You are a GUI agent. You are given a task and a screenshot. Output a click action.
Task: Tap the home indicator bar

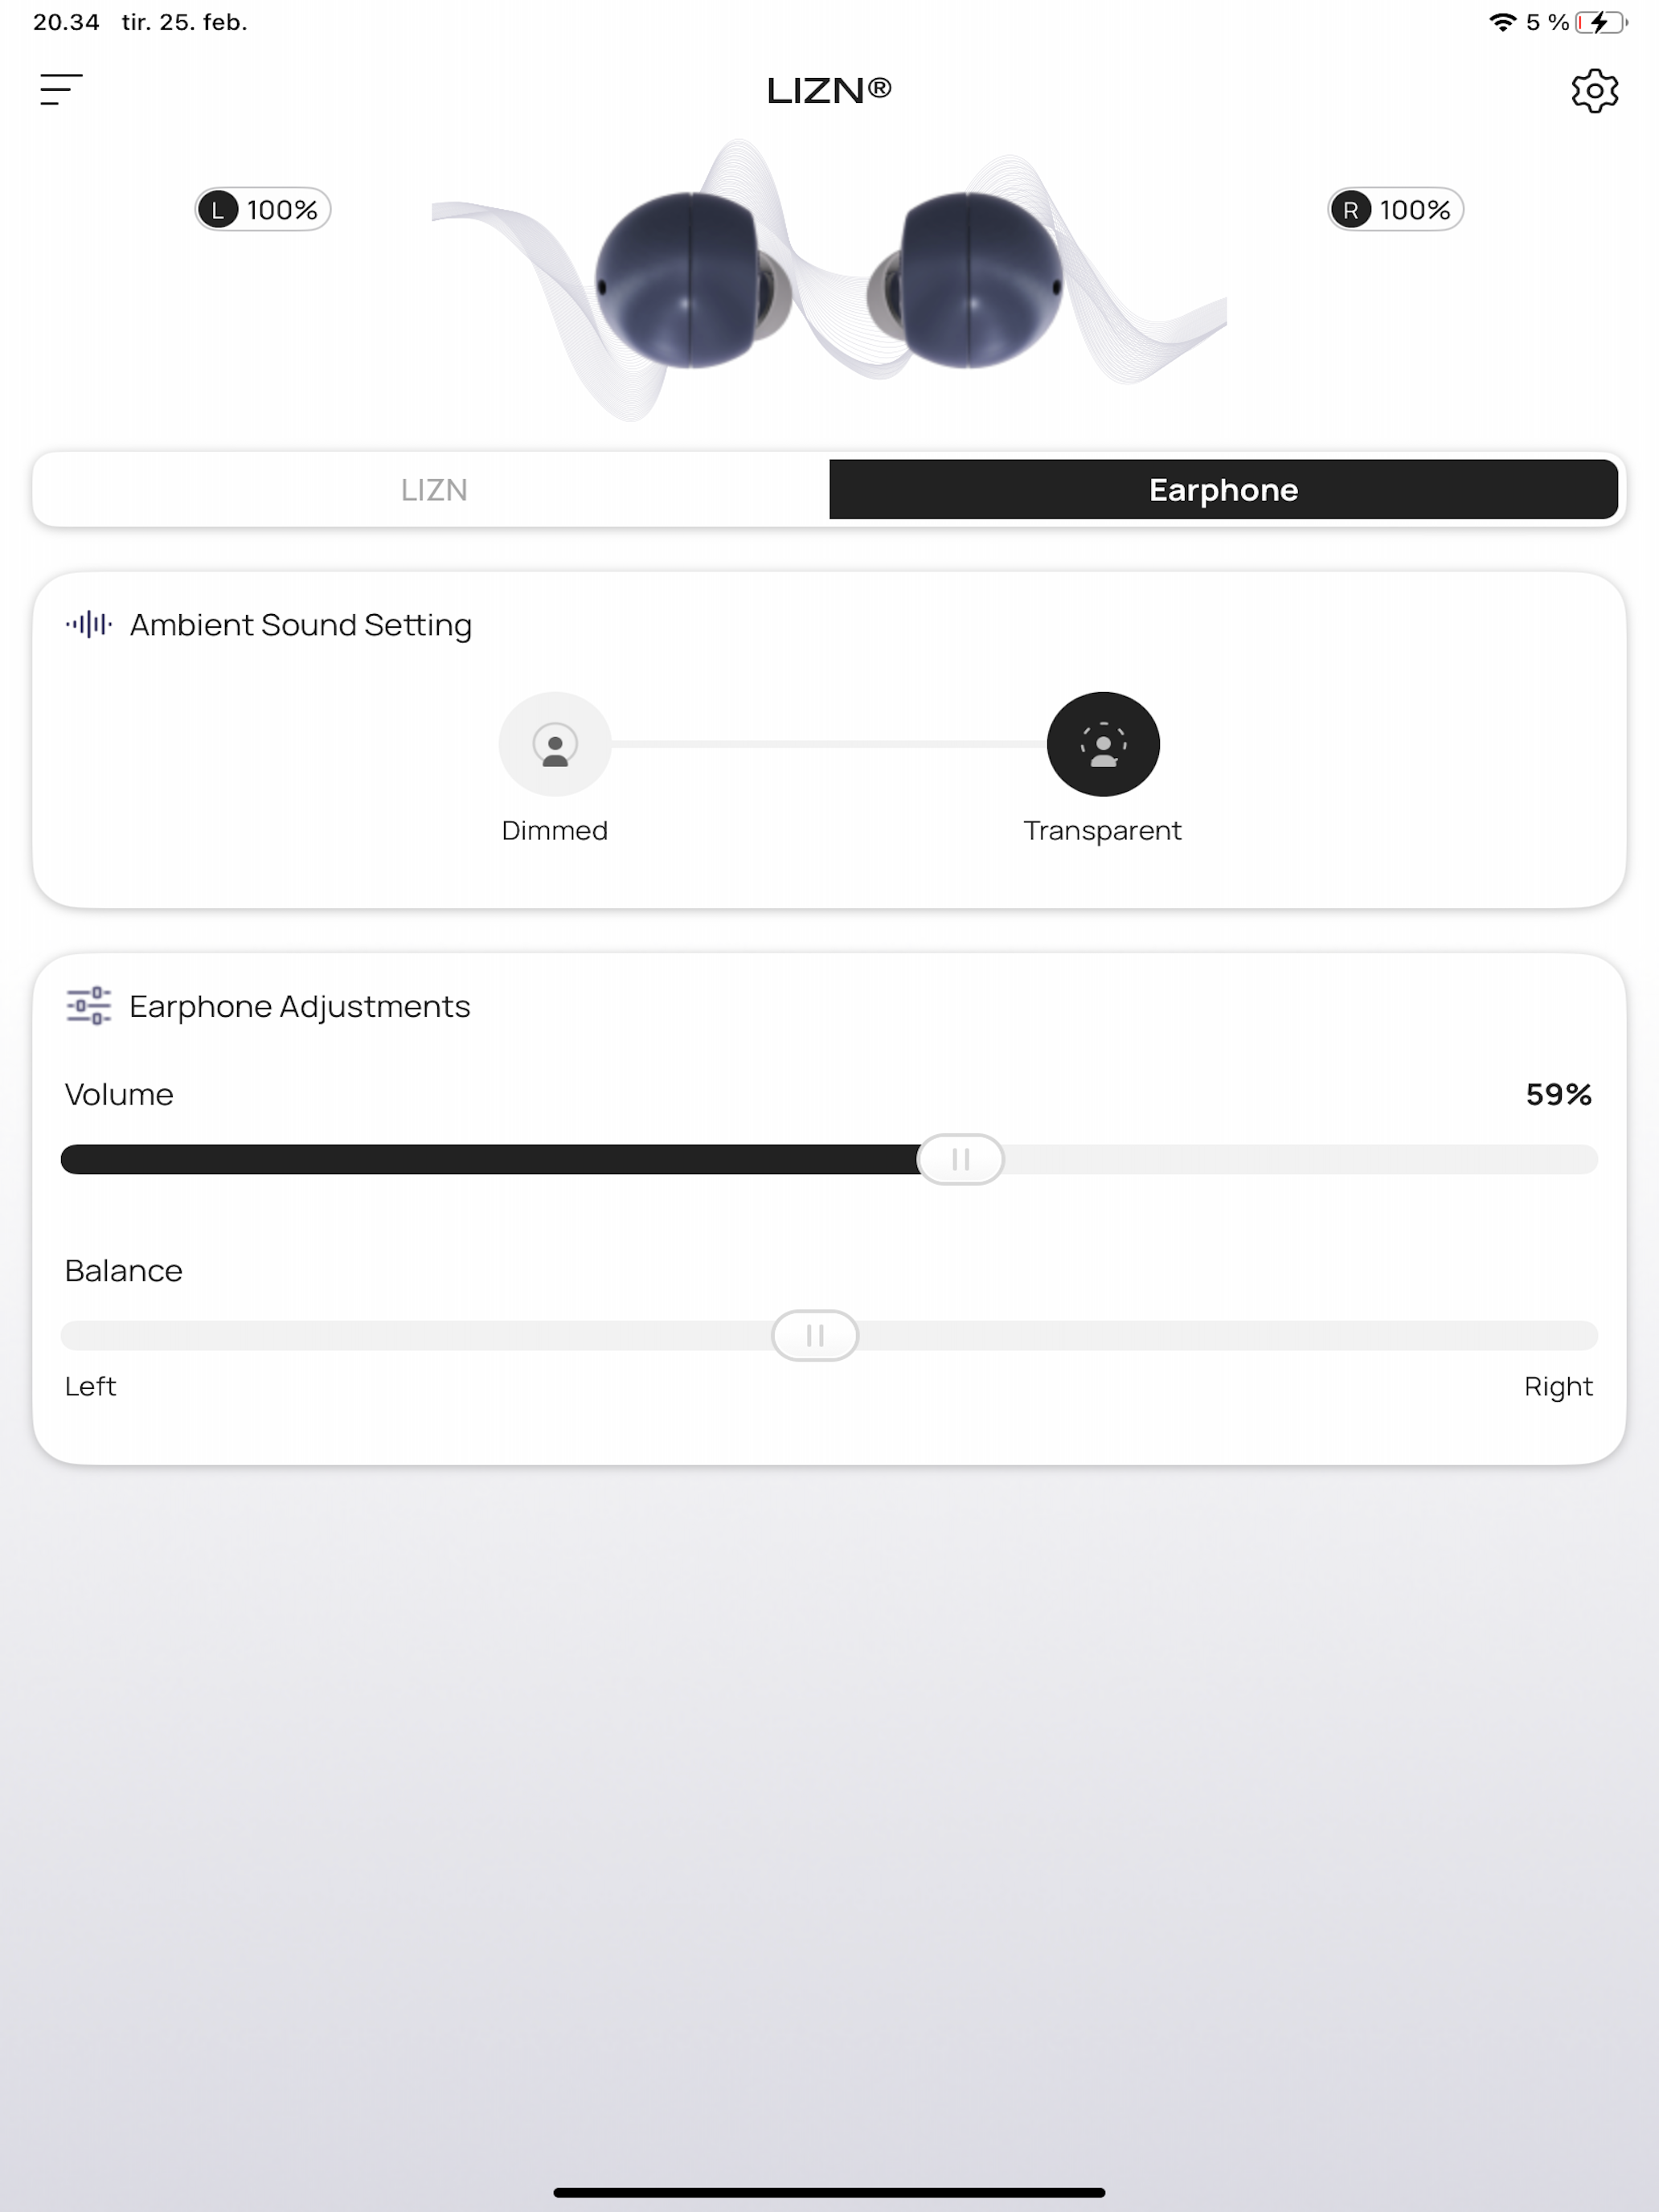tap(829, 2192)
